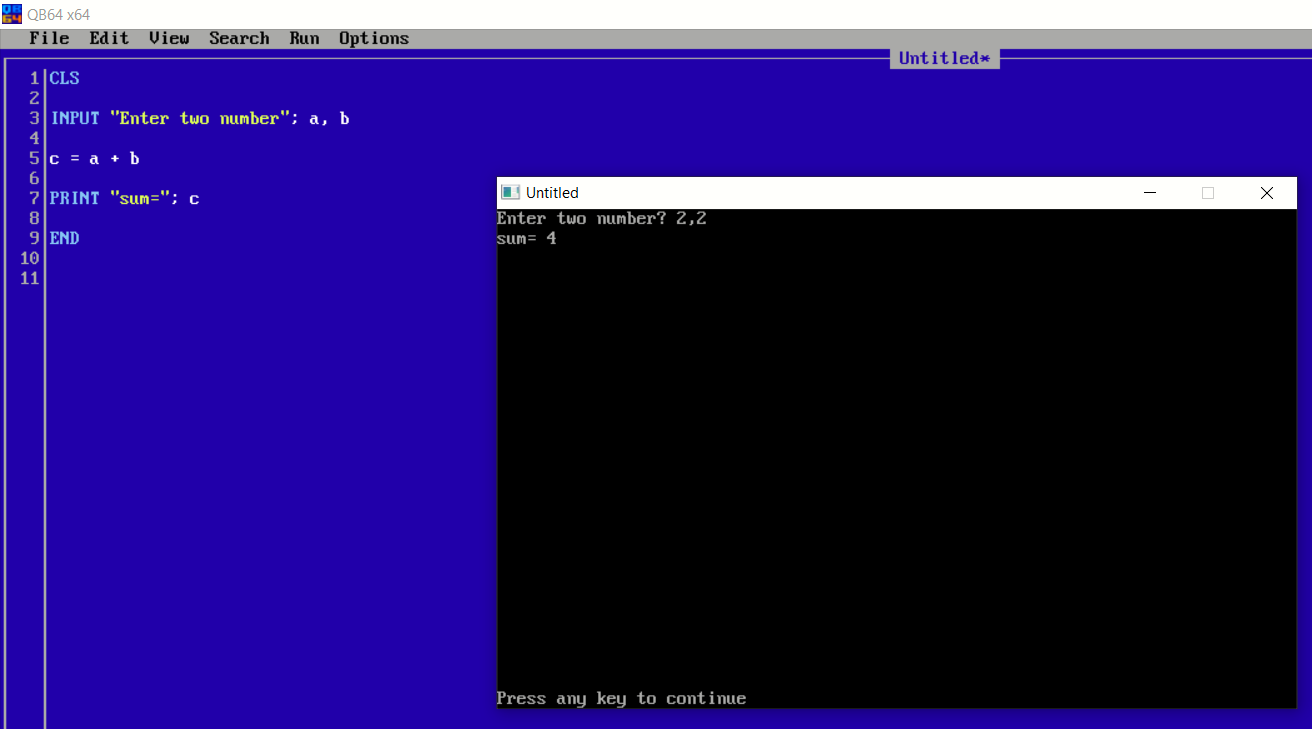1312x729 pixels.
Task: Click the c = a + b expression
Action: [x=94, y=158]
